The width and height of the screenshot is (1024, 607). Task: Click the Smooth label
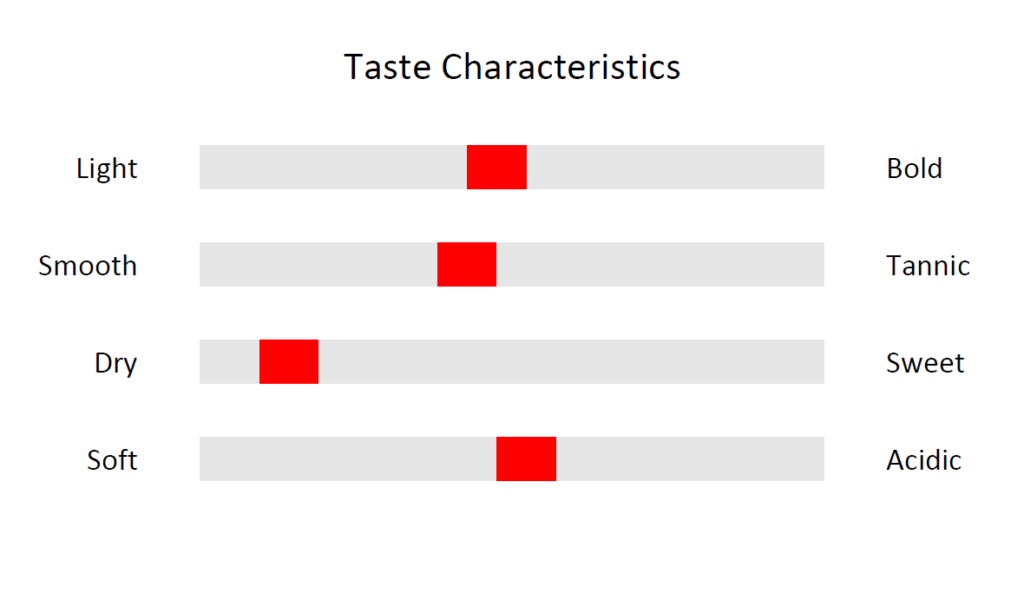(x=88, y=266)
